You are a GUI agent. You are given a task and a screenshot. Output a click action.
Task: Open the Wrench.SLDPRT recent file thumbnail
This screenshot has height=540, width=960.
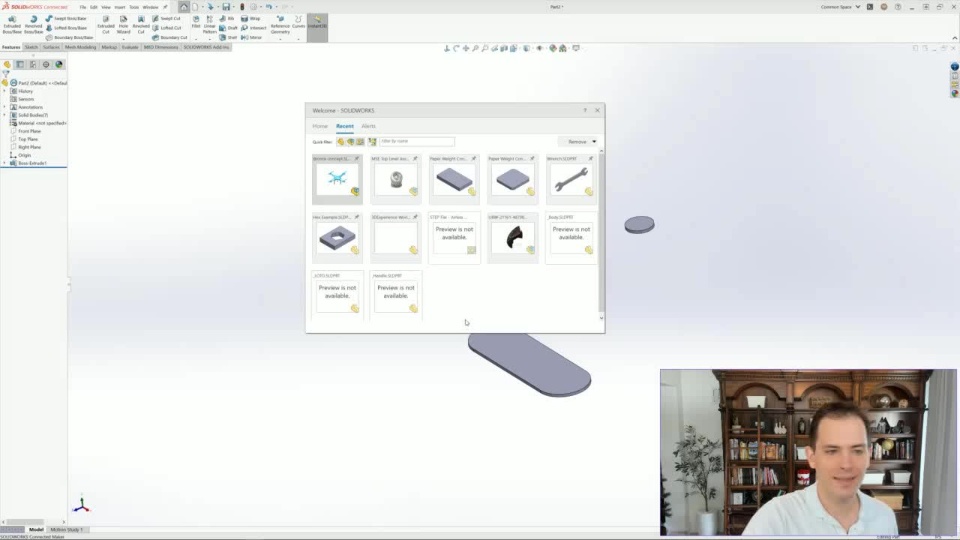pos(571,179)
